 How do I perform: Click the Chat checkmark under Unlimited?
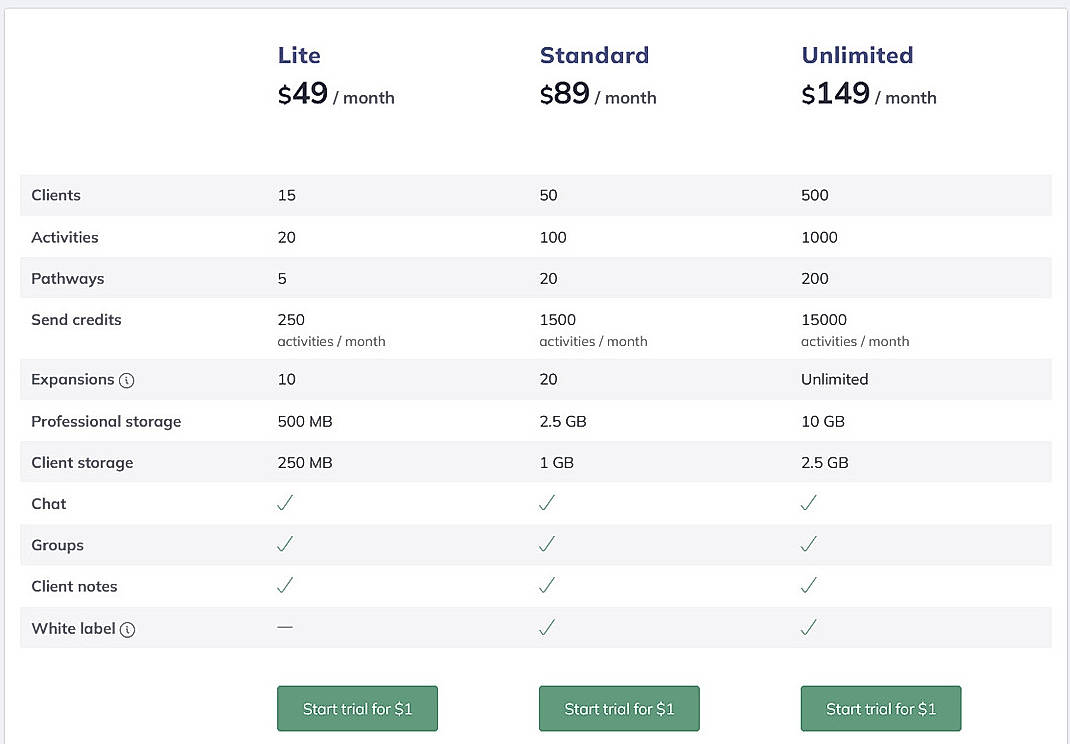tap(808, 503)
